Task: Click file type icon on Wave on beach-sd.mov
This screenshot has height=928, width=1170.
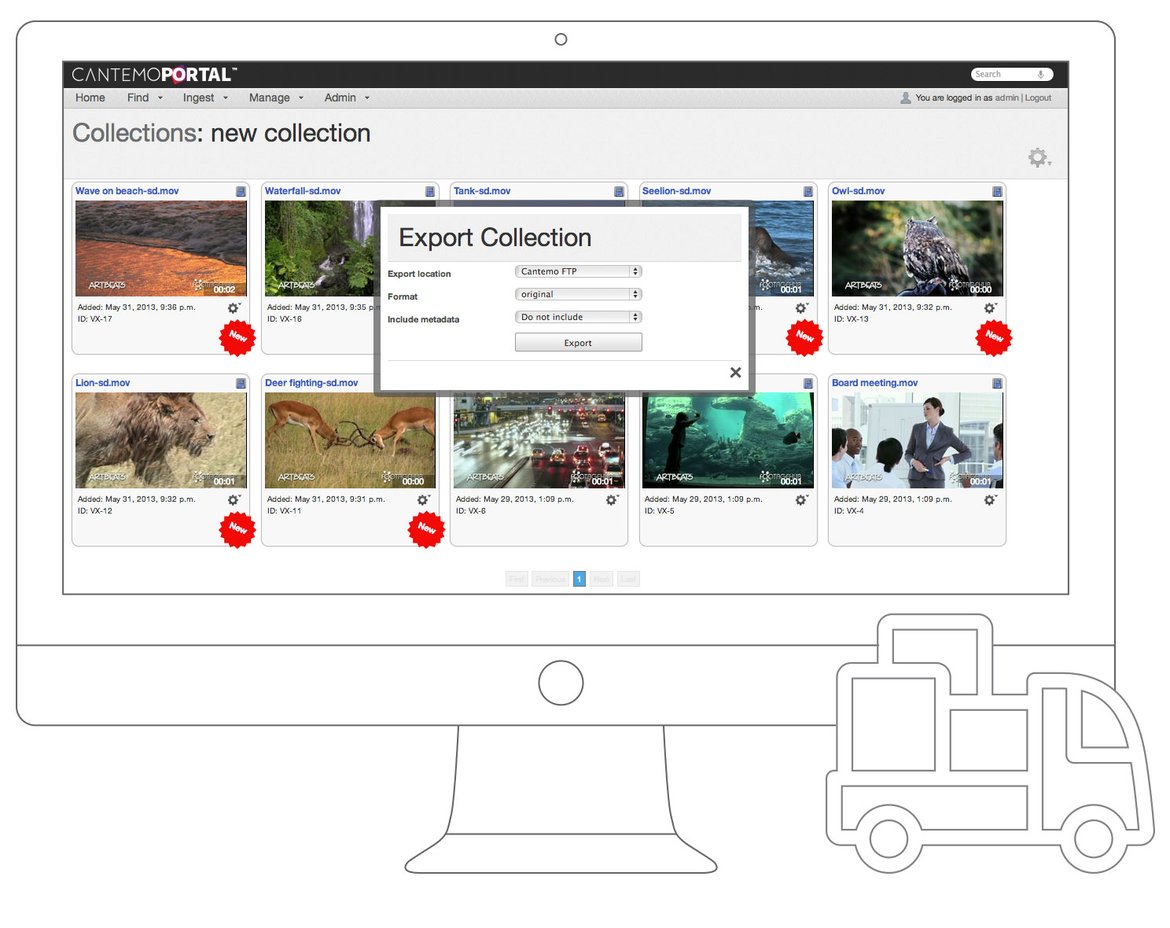Action: point(240,192)
